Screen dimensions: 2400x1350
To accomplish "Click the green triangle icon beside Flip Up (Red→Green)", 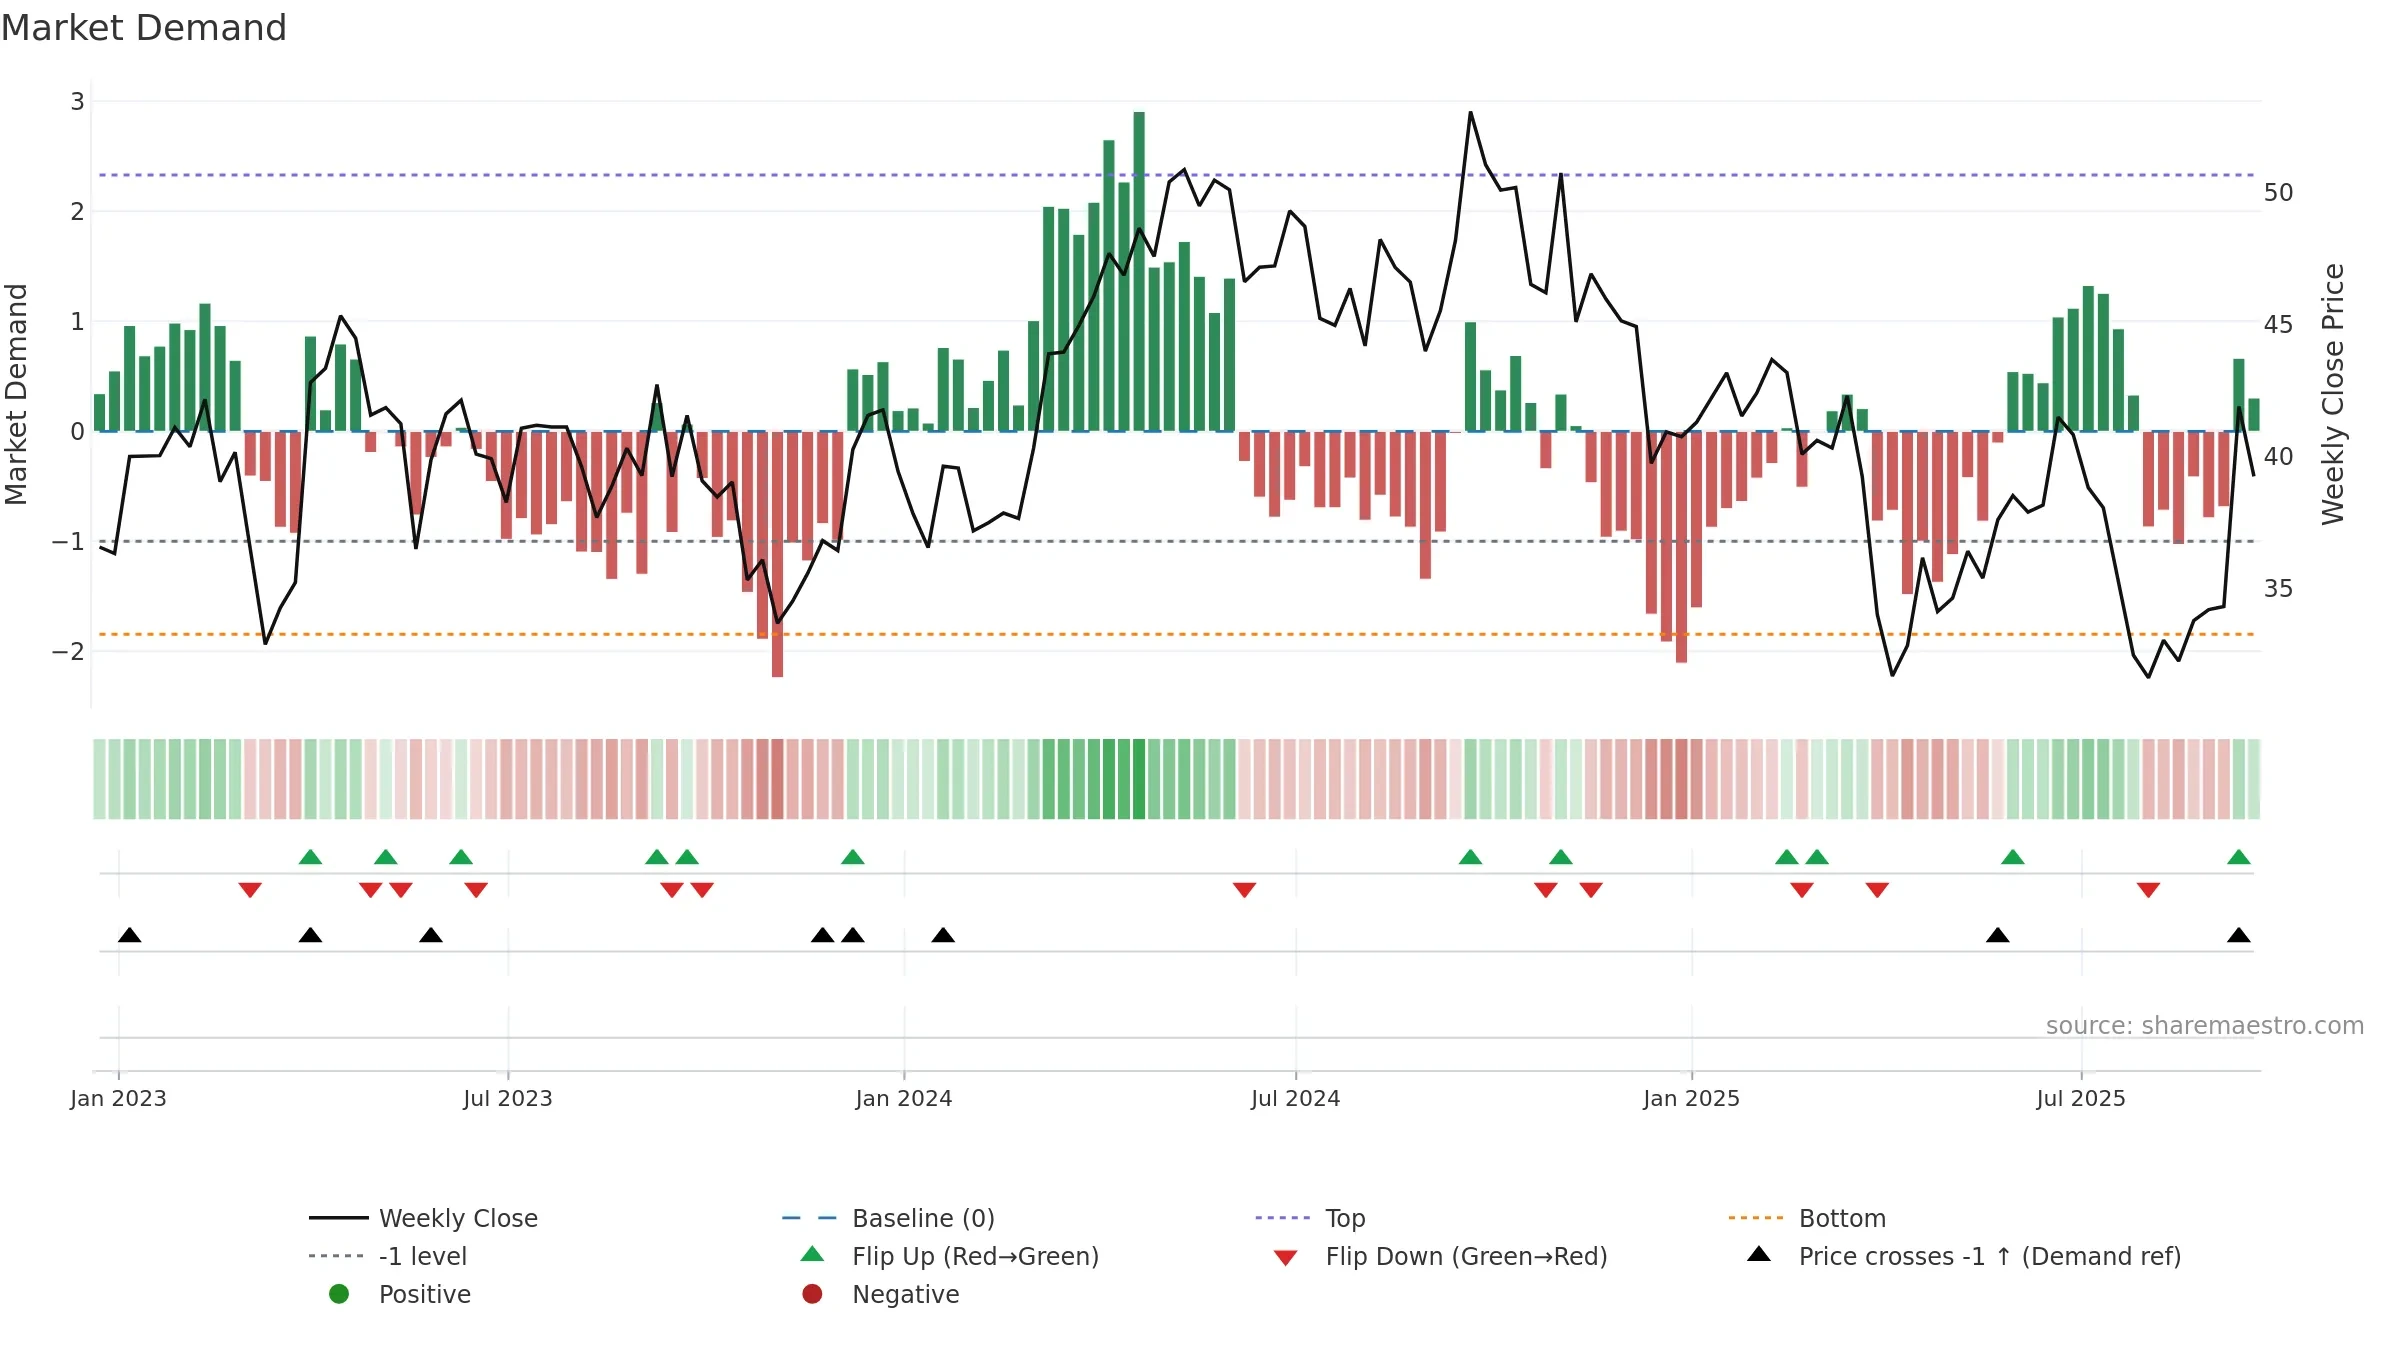I will pyautogui.click(x=813, y=1254).
